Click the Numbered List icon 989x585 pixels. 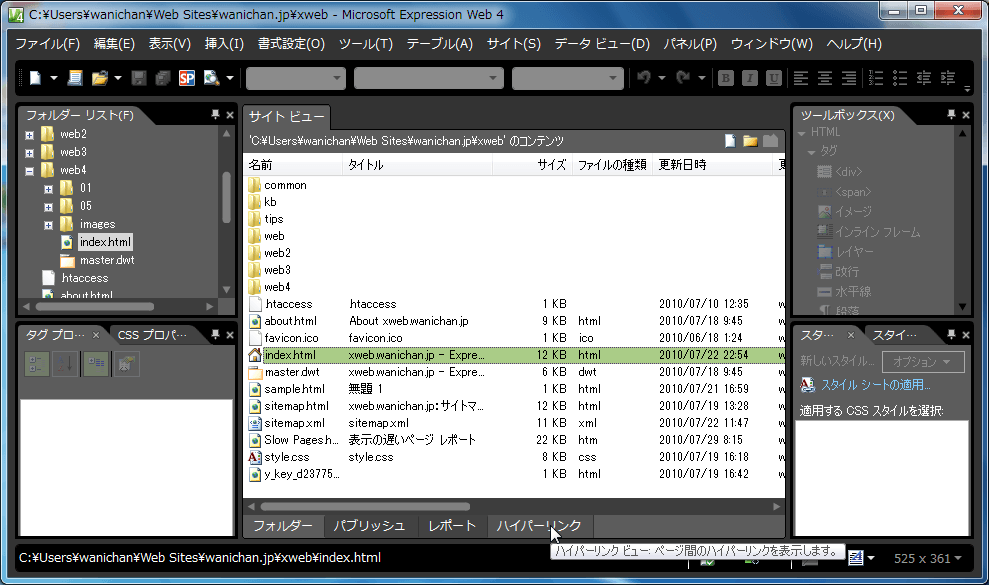pyautogui.click(x=876, y=78)
